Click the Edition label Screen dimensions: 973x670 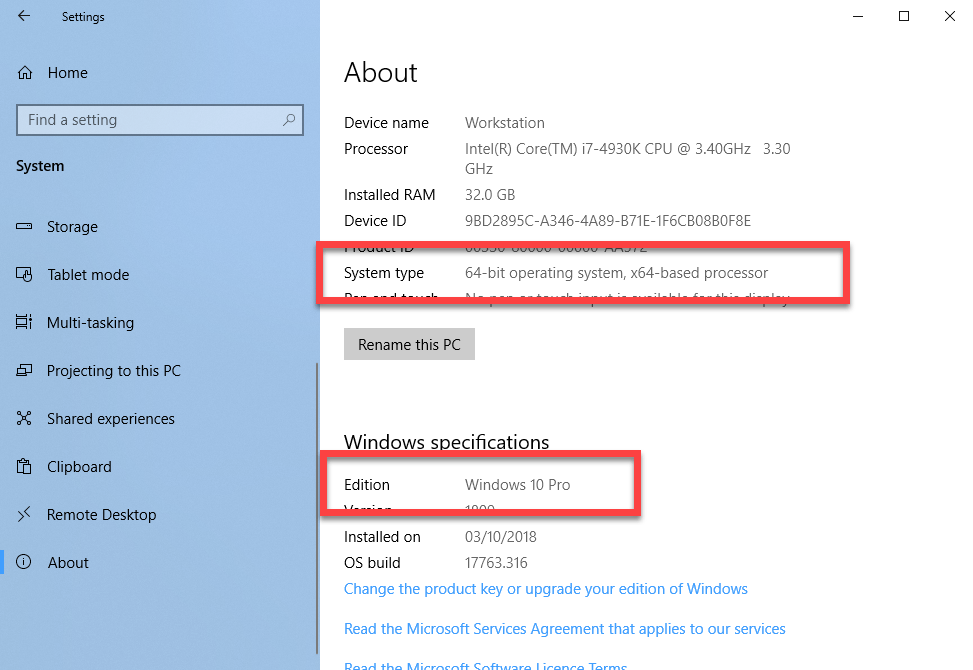click(367, 485)
